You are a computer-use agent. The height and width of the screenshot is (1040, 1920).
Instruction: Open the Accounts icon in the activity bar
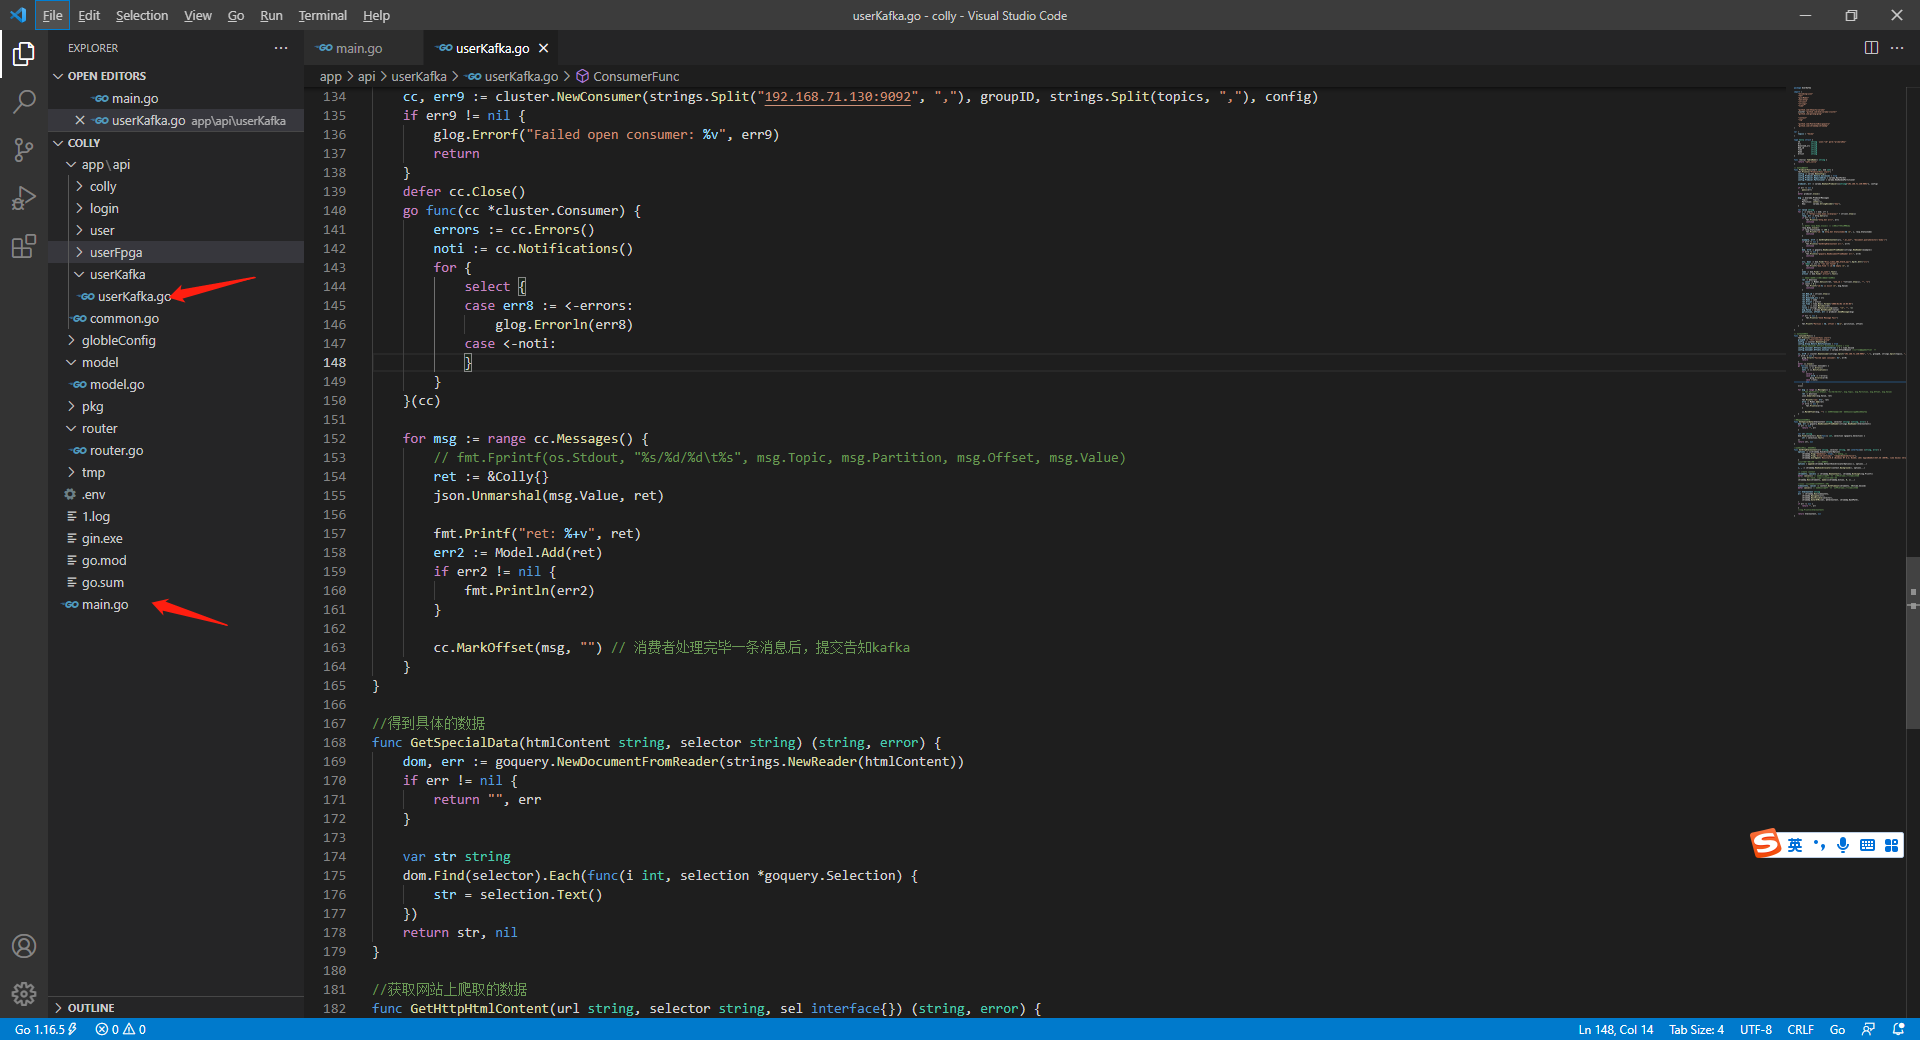(x=24, y=946)
